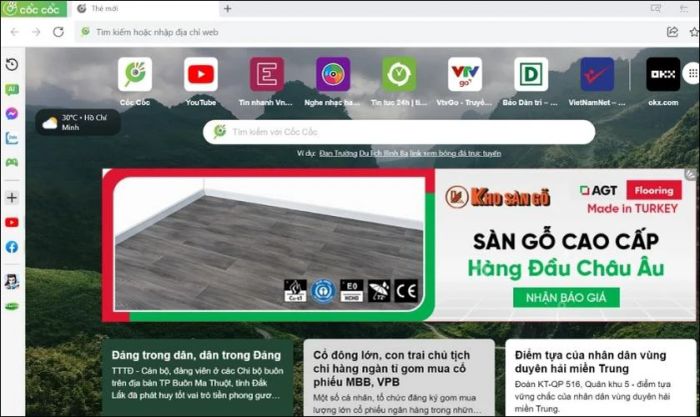
Task: Open the all shortcuts grid button
Action: point(692,74)
